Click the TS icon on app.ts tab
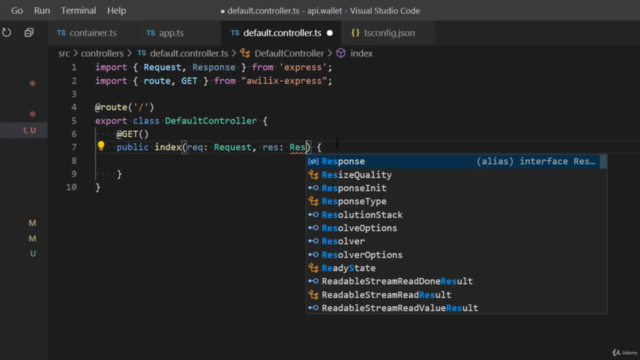The height and width of the screenshot is (360, 640). (x=151, y=33)
